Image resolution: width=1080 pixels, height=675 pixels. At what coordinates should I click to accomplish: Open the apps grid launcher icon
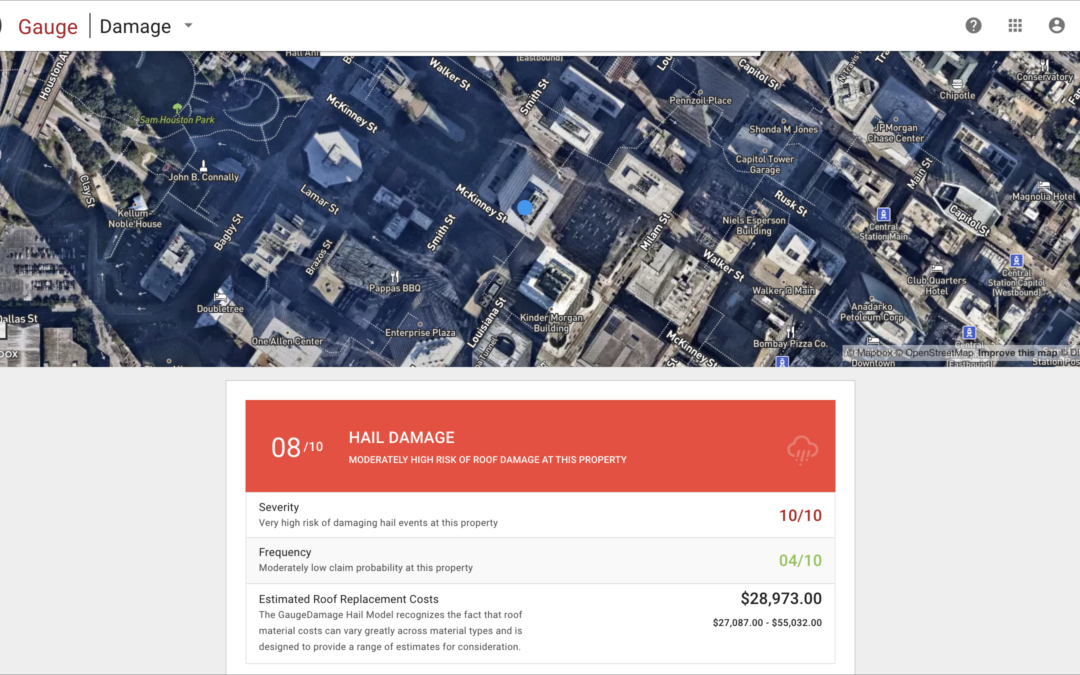point(1015,25)
